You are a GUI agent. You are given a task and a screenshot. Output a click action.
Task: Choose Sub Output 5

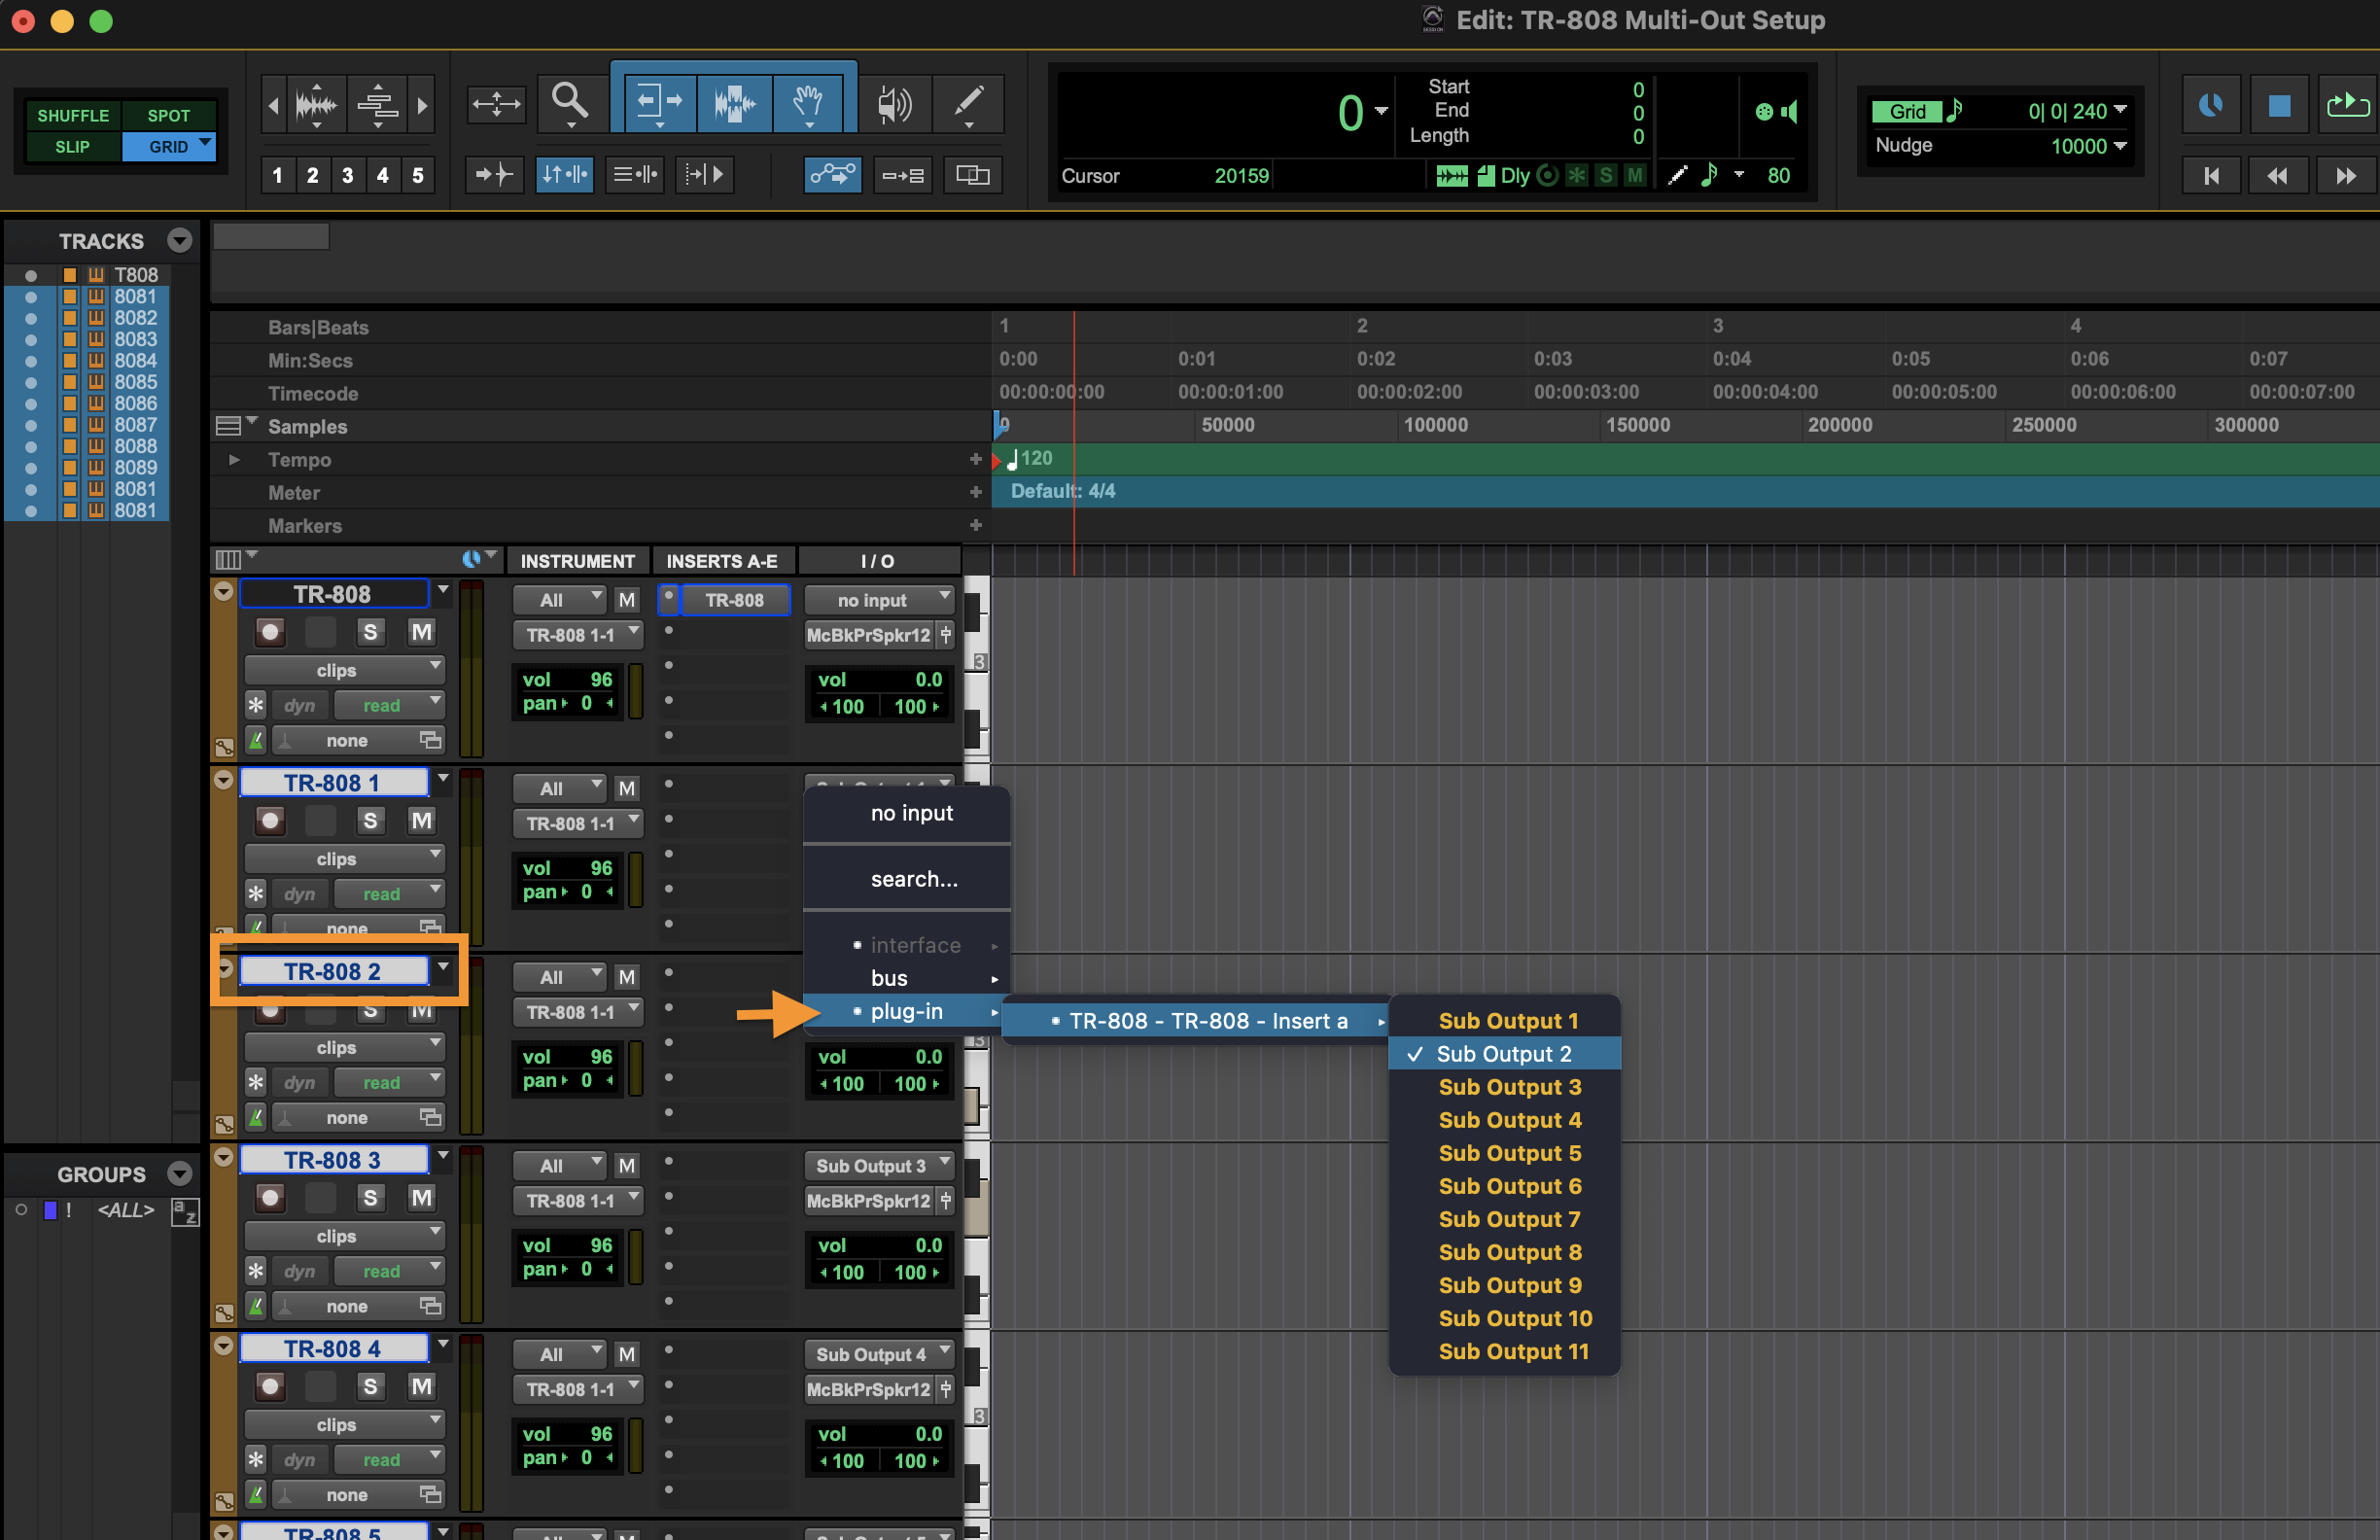tap(1505, 1153)
